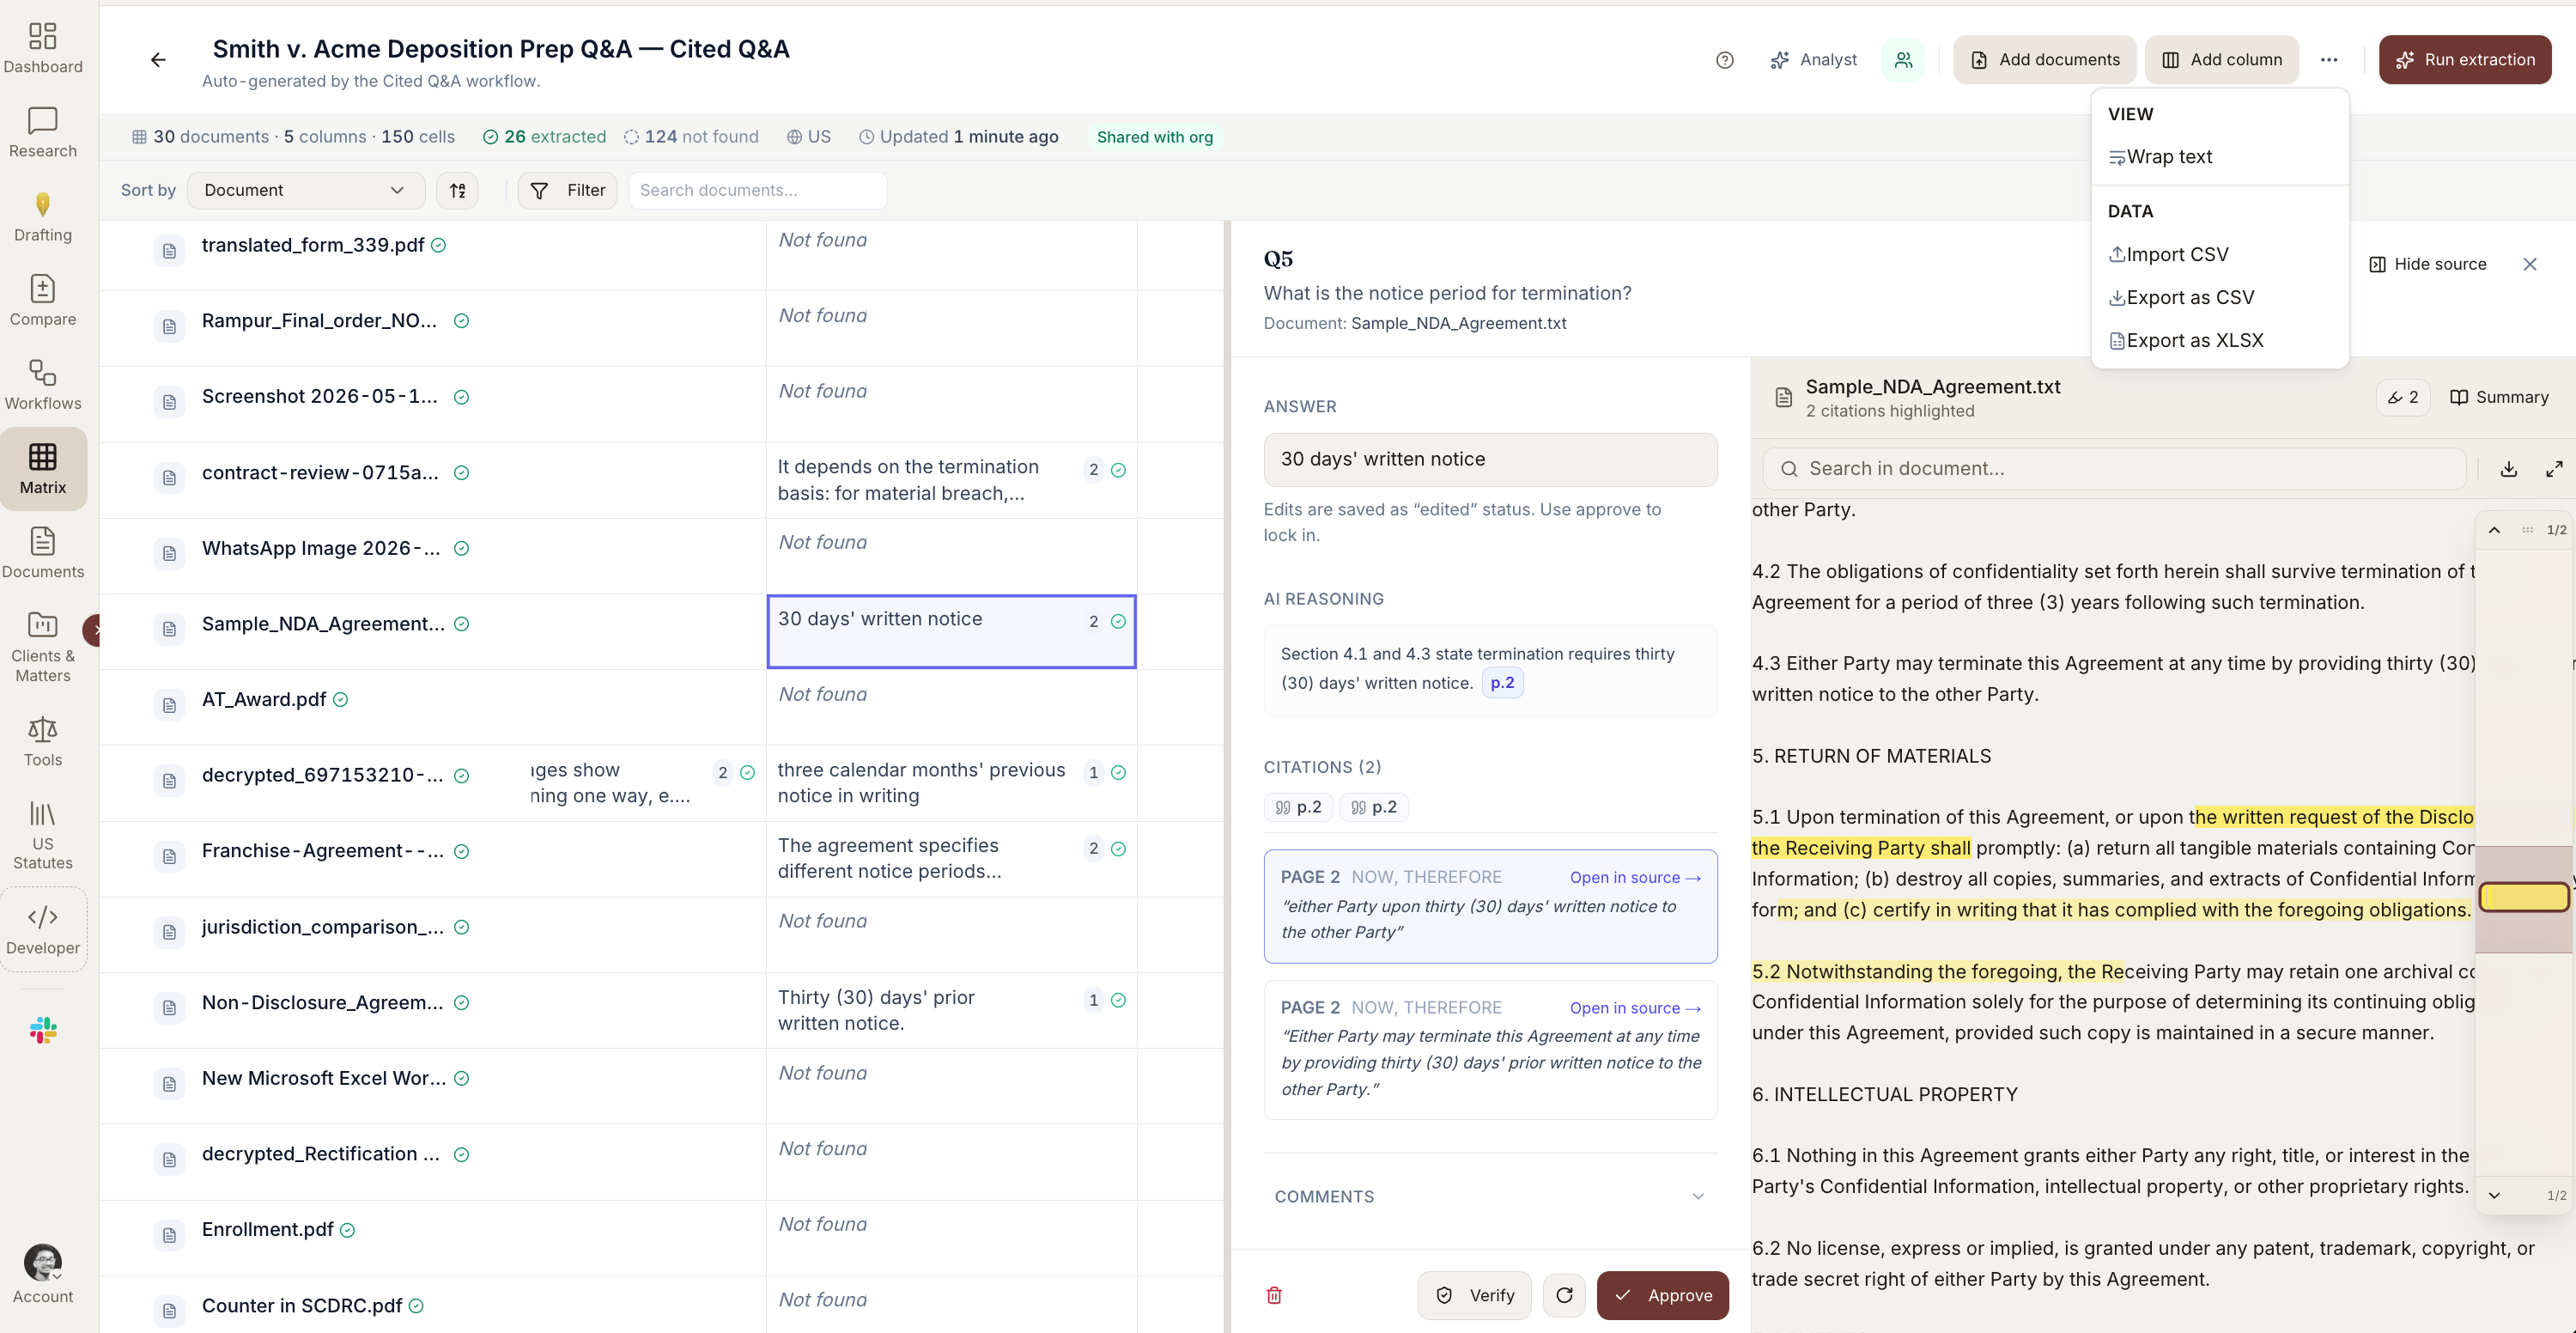Close the Q5 detail panel
The width and height of the screenshot is (2576, 1333).
[x=2530, y=264]
